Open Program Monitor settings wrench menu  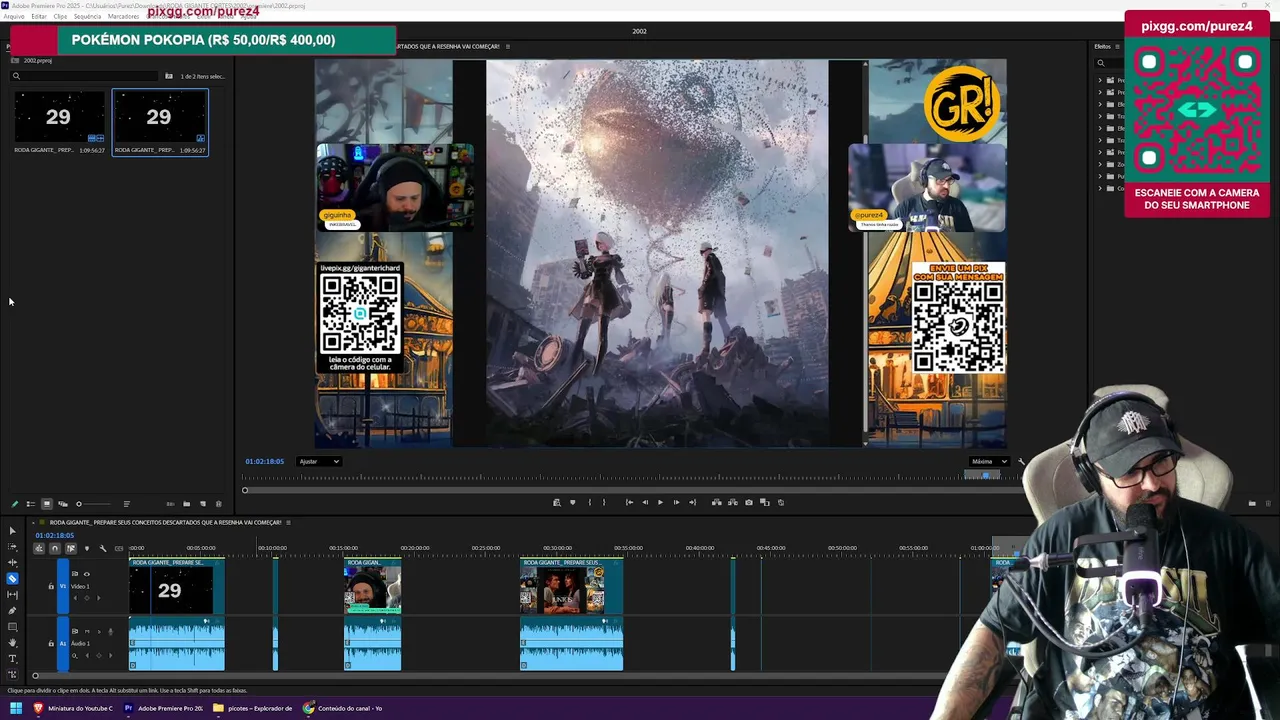click(1021, 461)
